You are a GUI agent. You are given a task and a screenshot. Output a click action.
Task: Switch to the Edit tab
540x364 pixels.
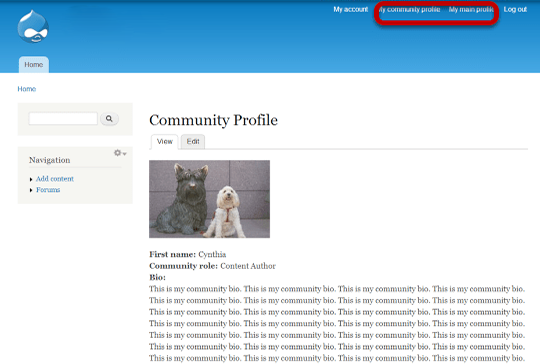193,142
